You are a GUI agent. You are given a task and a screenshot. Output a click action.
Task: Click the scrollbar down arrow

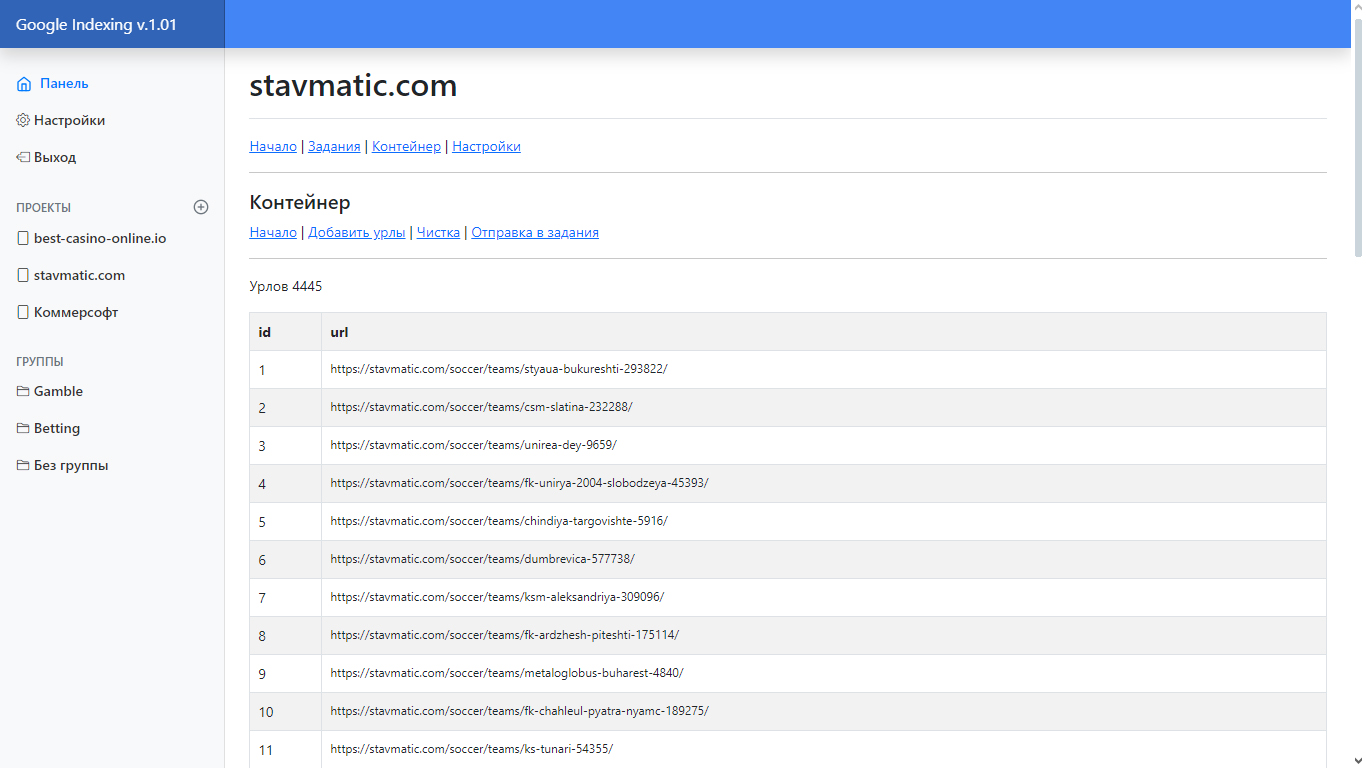point(1357,759)
